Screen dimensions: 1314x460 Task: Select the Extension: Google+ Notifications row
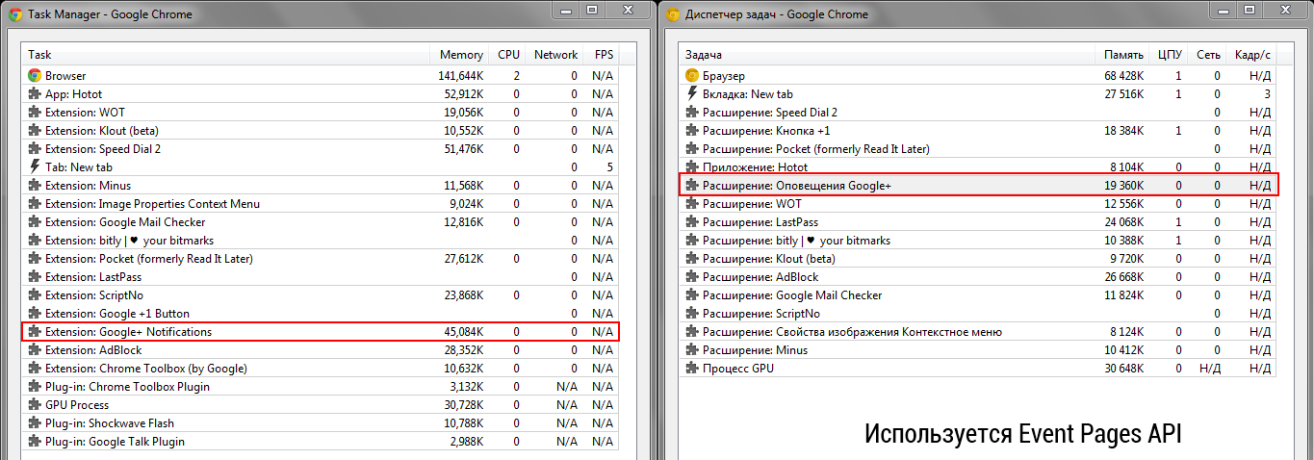pos(321,332)
